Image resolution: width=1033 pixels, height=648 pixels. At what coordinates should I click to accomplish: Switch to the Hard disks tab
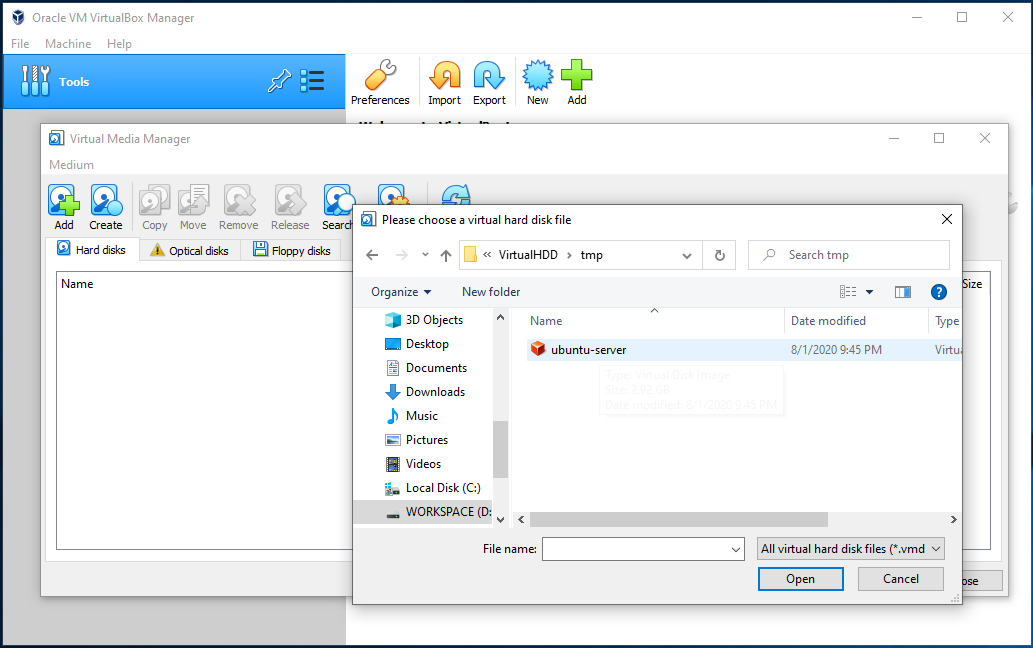click(x=92, y=250)
